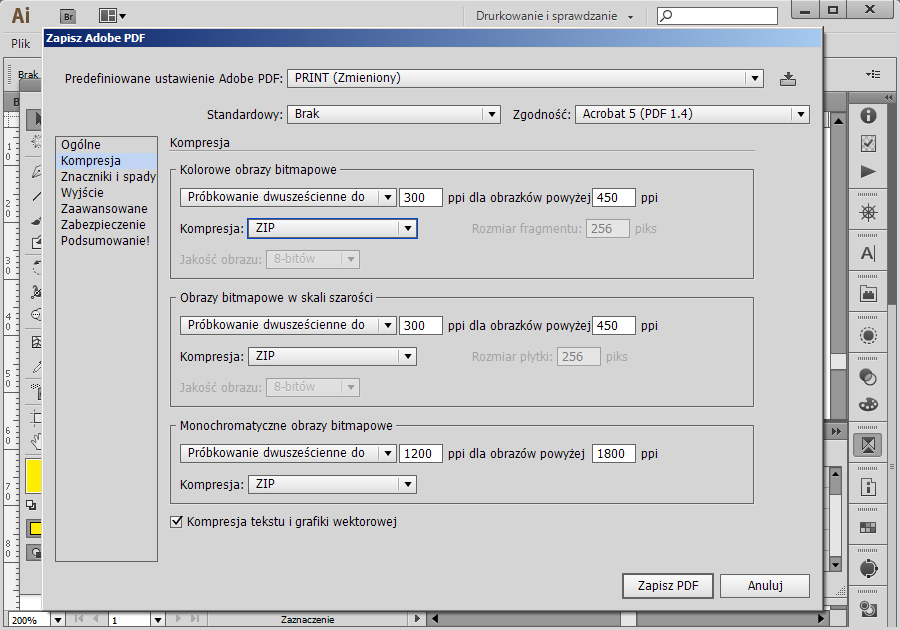Open the Kompresja dropdown for monochrome images
Viewport: 900px width, 630px height.
click(332, 484)
